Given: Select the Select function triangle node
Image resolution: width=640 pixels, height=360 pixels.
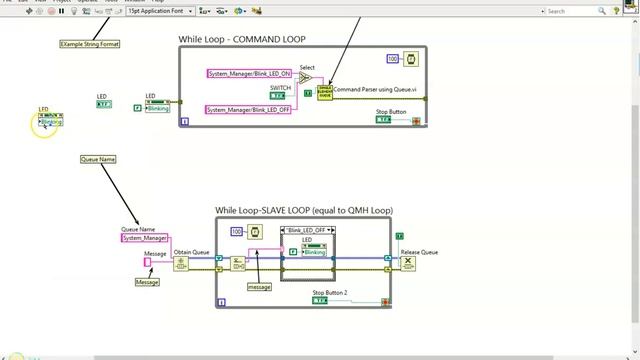Looking at the screenshot, I should point(305,78).
